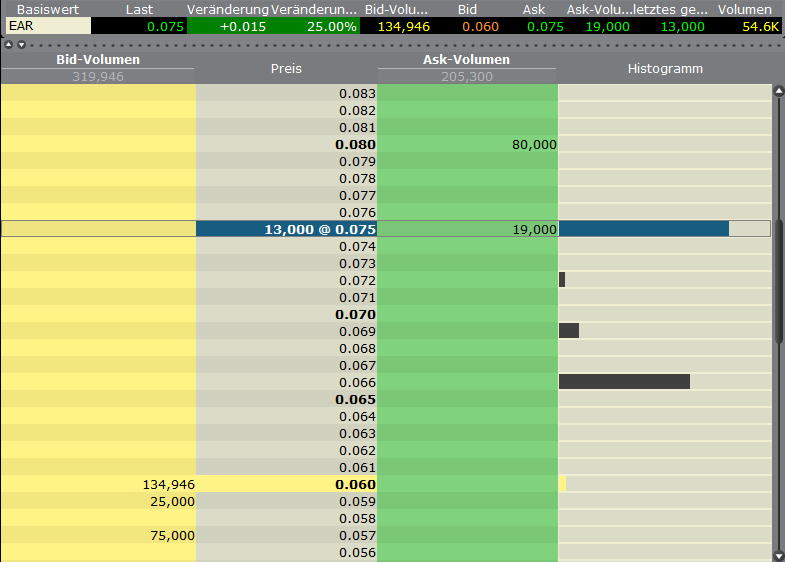Click the Last price value 0.075

coord(140,26)
